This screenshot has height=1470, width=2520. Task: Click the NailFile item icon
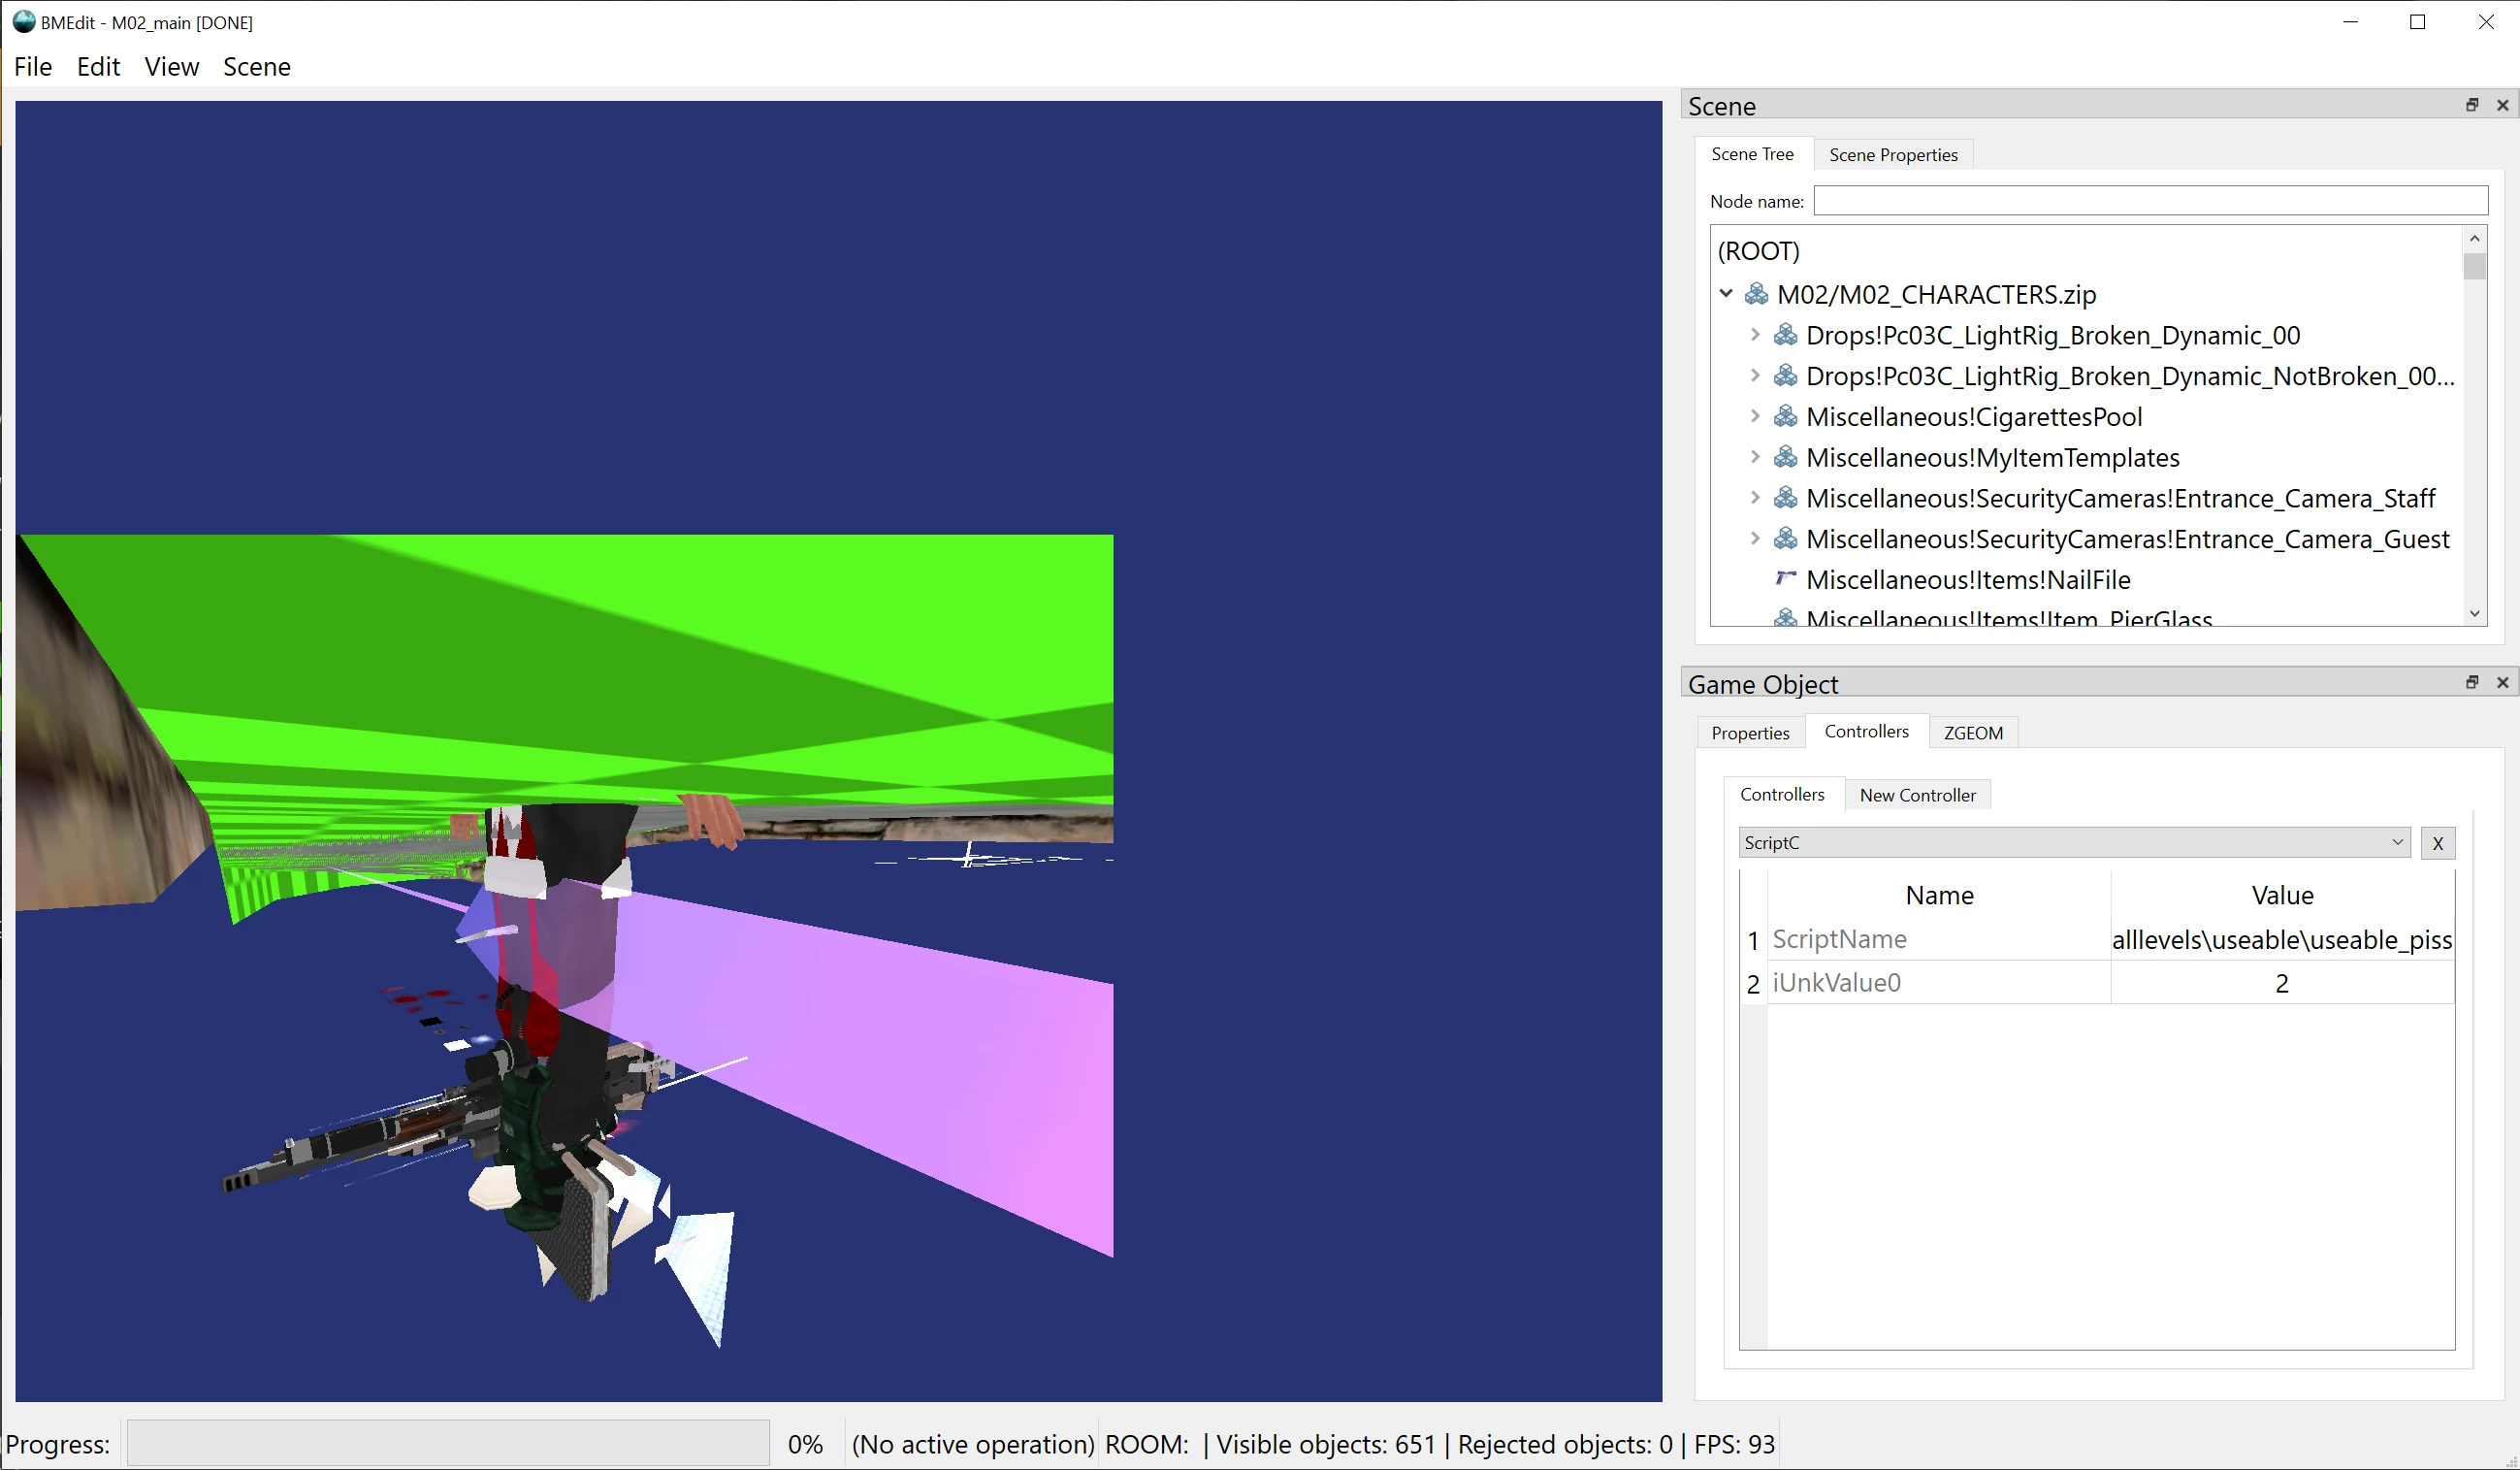tap(1785, 578)
